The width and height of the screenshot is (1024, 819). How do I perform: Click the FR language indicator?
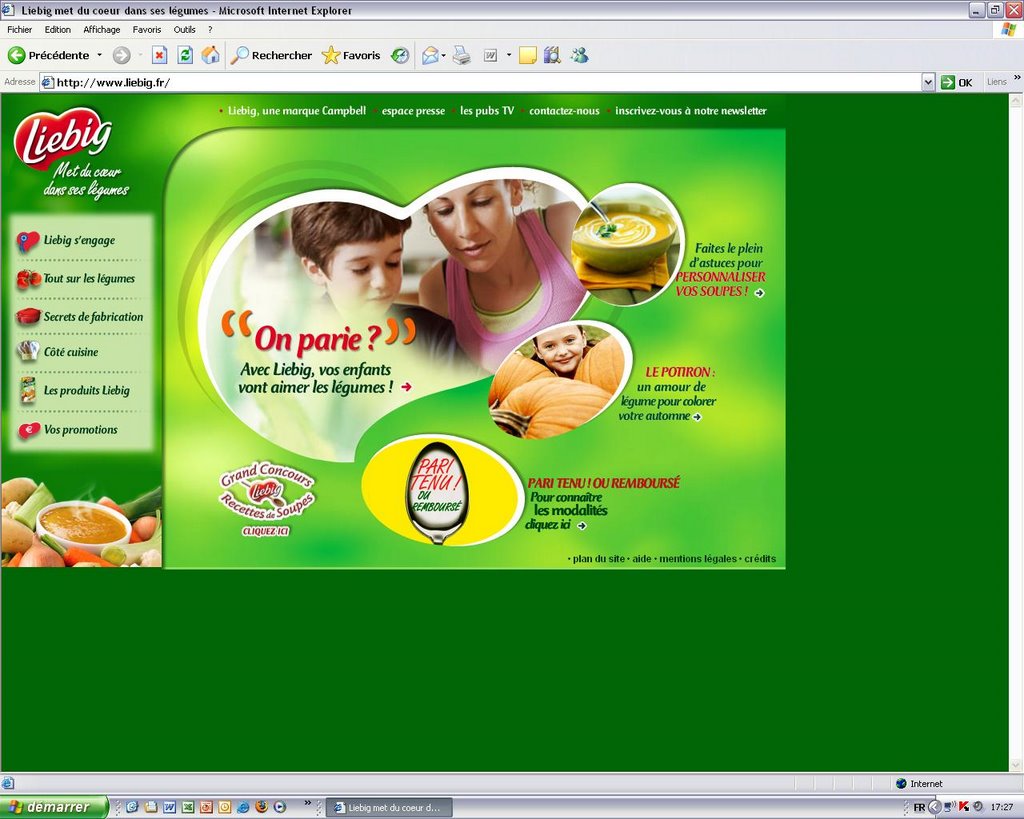pos(919,808)
